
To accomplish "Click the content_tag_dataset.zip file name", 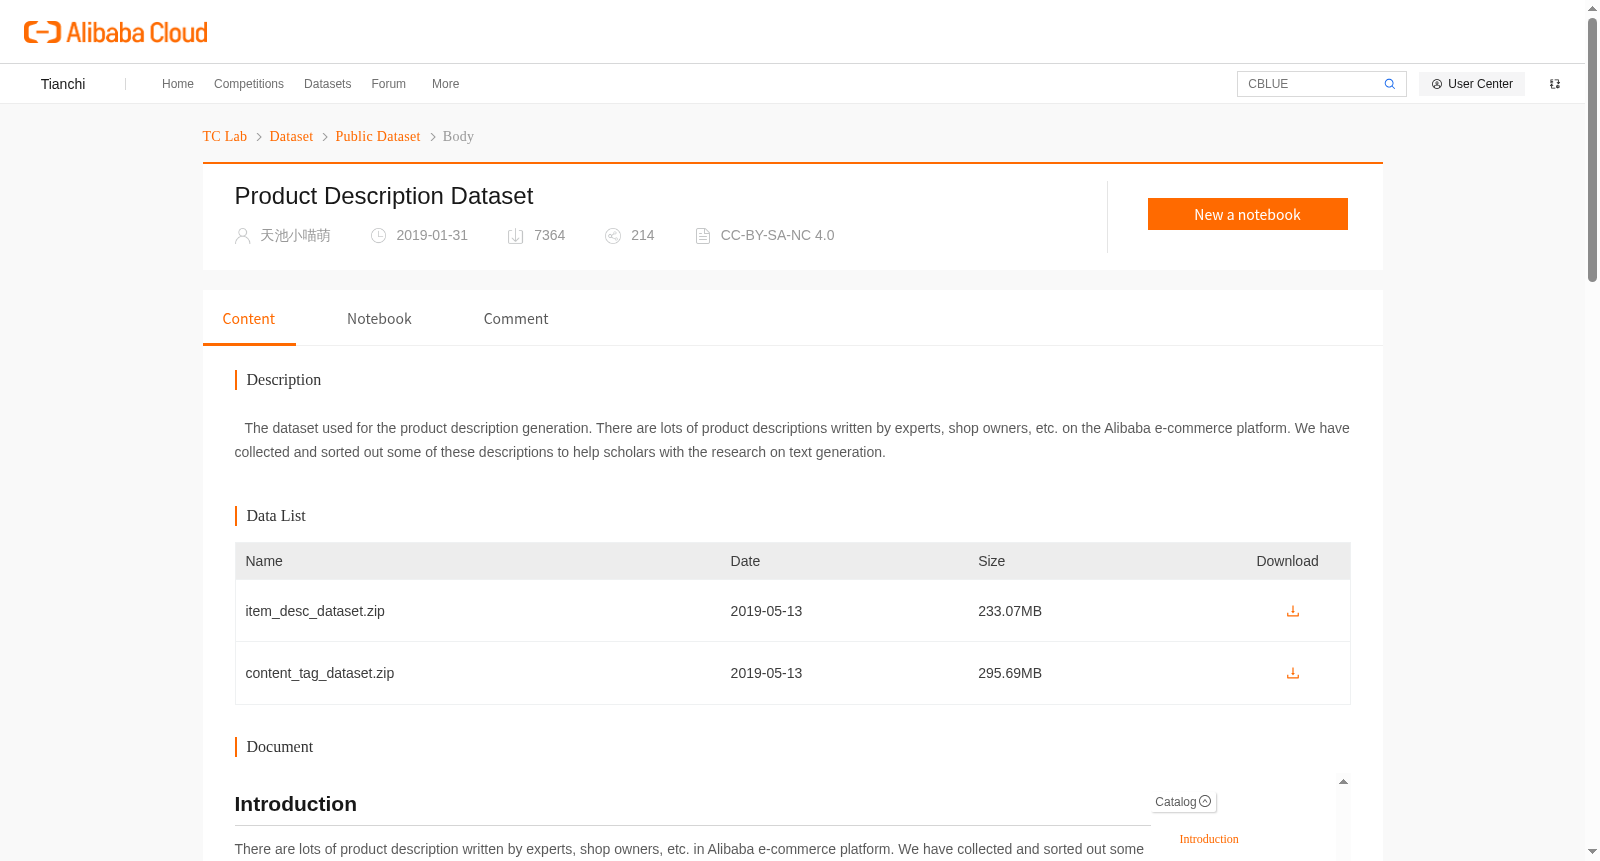I will pyautogui.click(x=320, y=673).
